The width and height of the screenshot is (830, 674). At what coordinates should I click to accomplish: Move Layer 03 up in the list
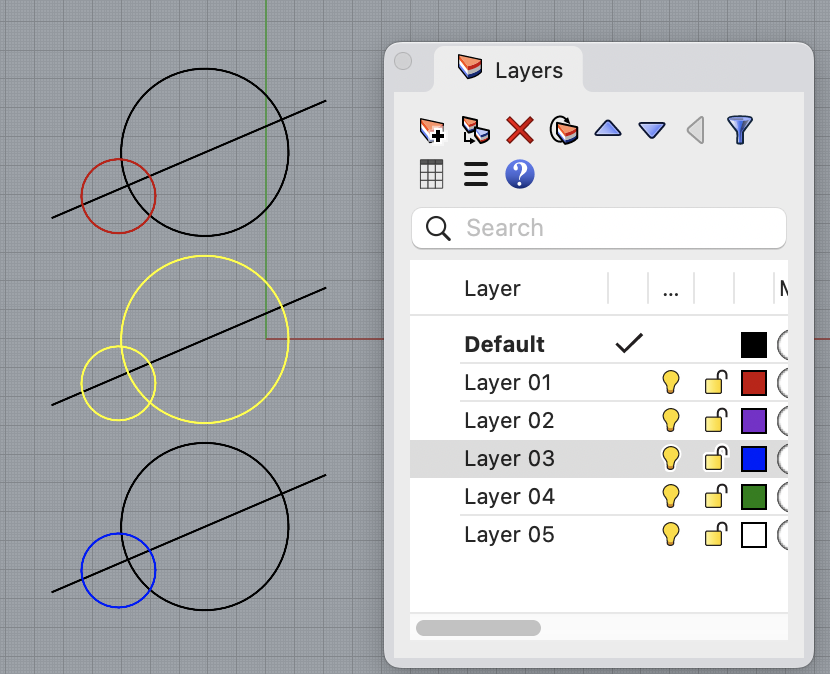[607, 130]
